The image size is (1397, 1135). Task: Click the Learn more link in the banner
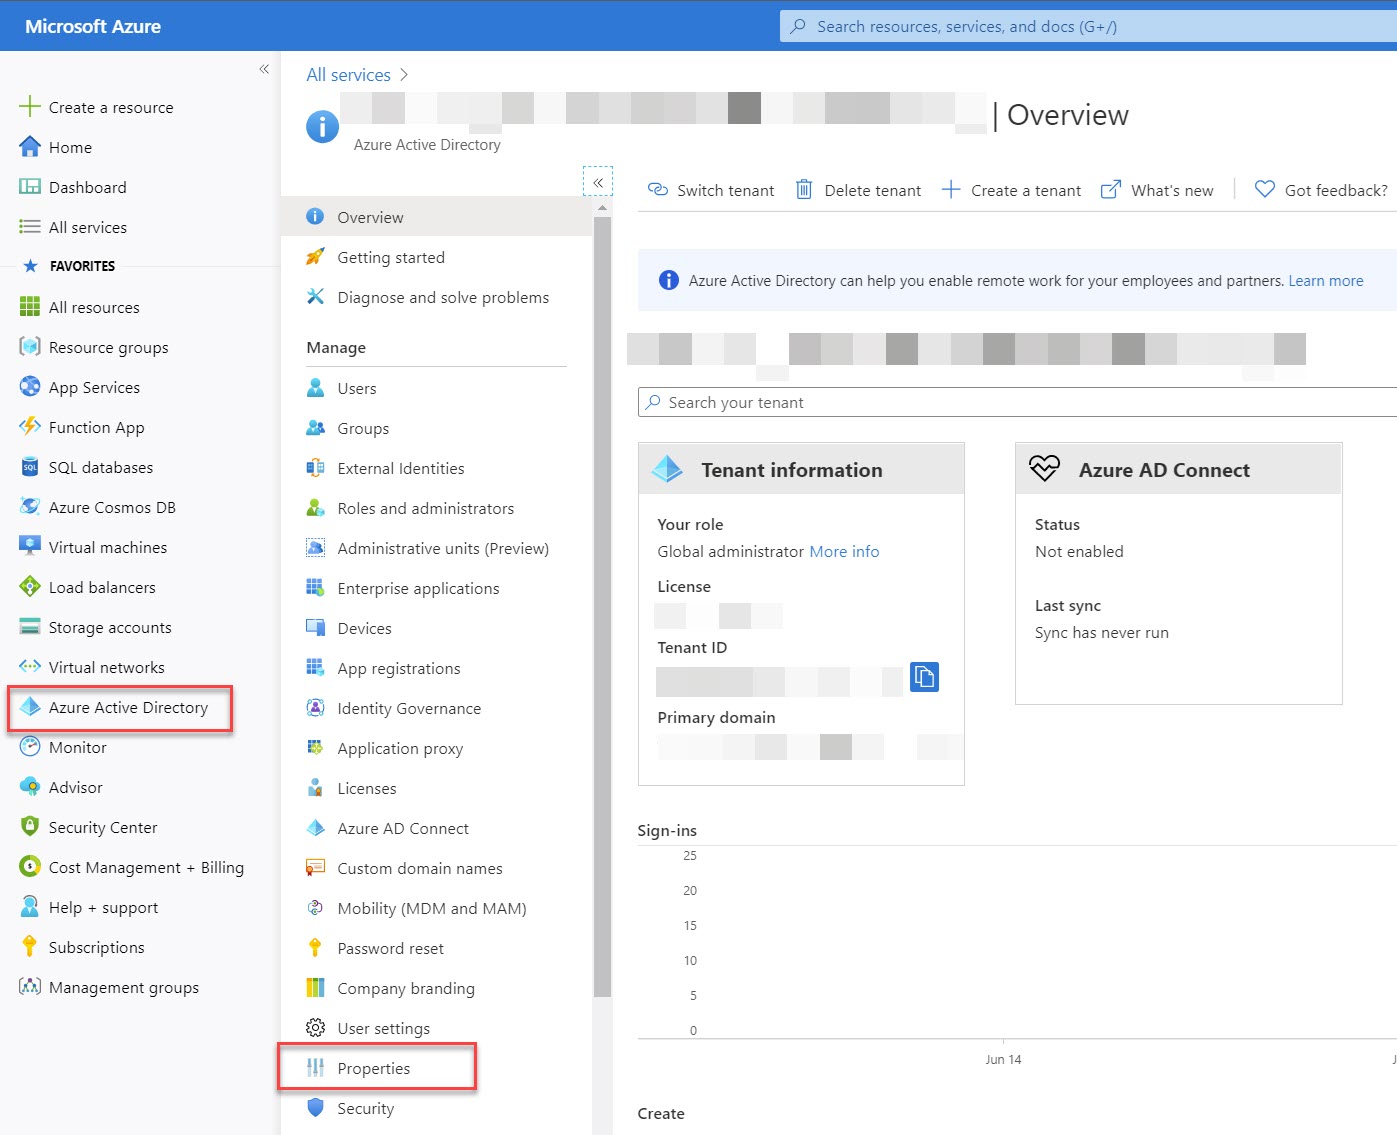tap(1326, 280)
